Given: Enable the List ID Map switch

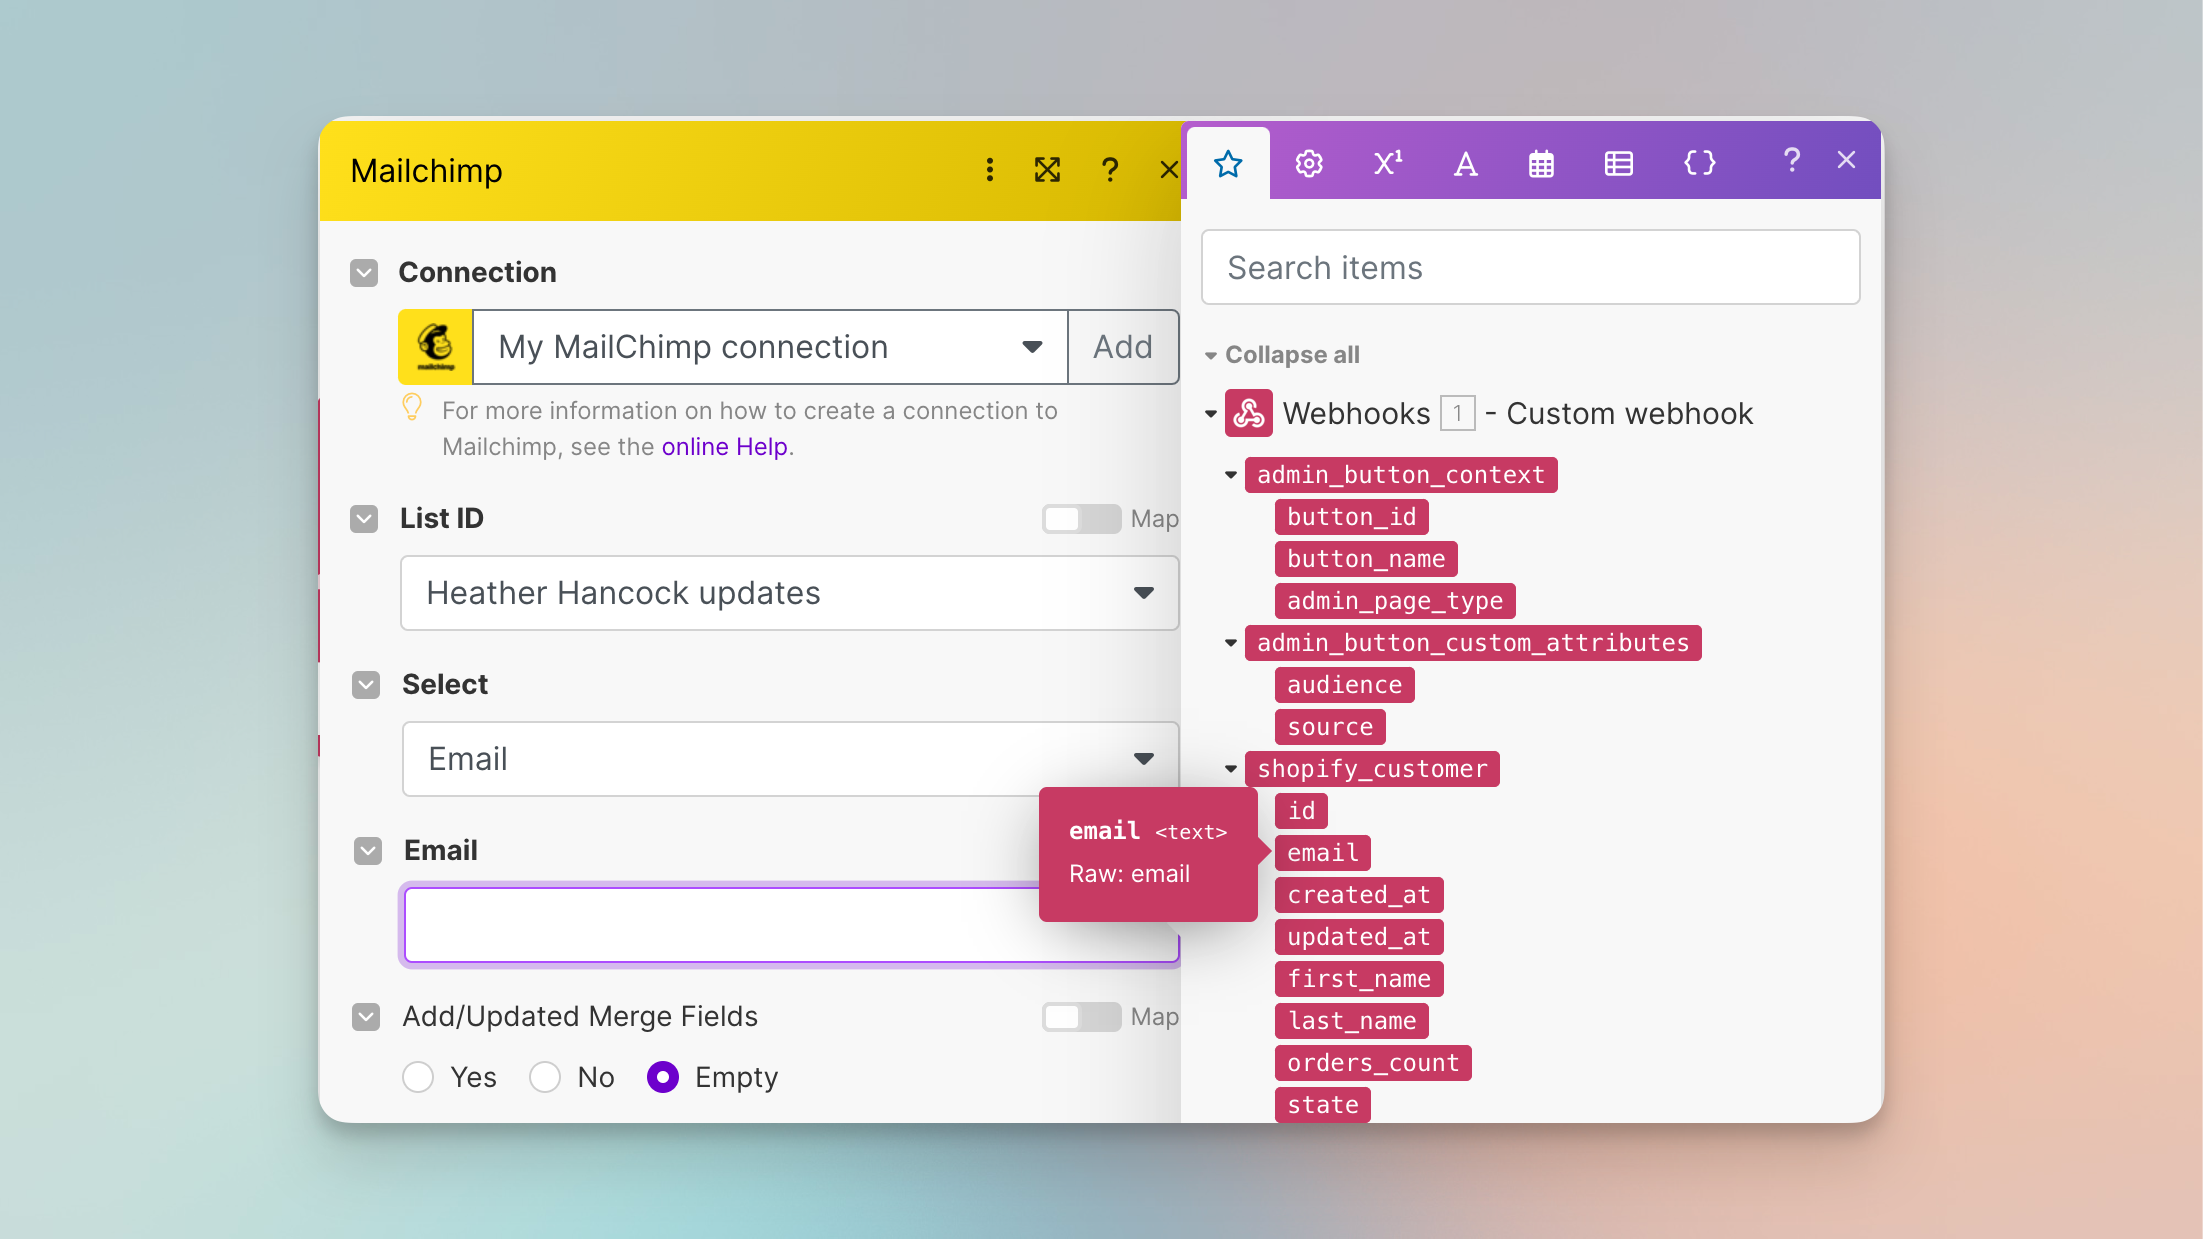Looking at the screenshot, I should pyautogui.click(x=1081, y=519).
